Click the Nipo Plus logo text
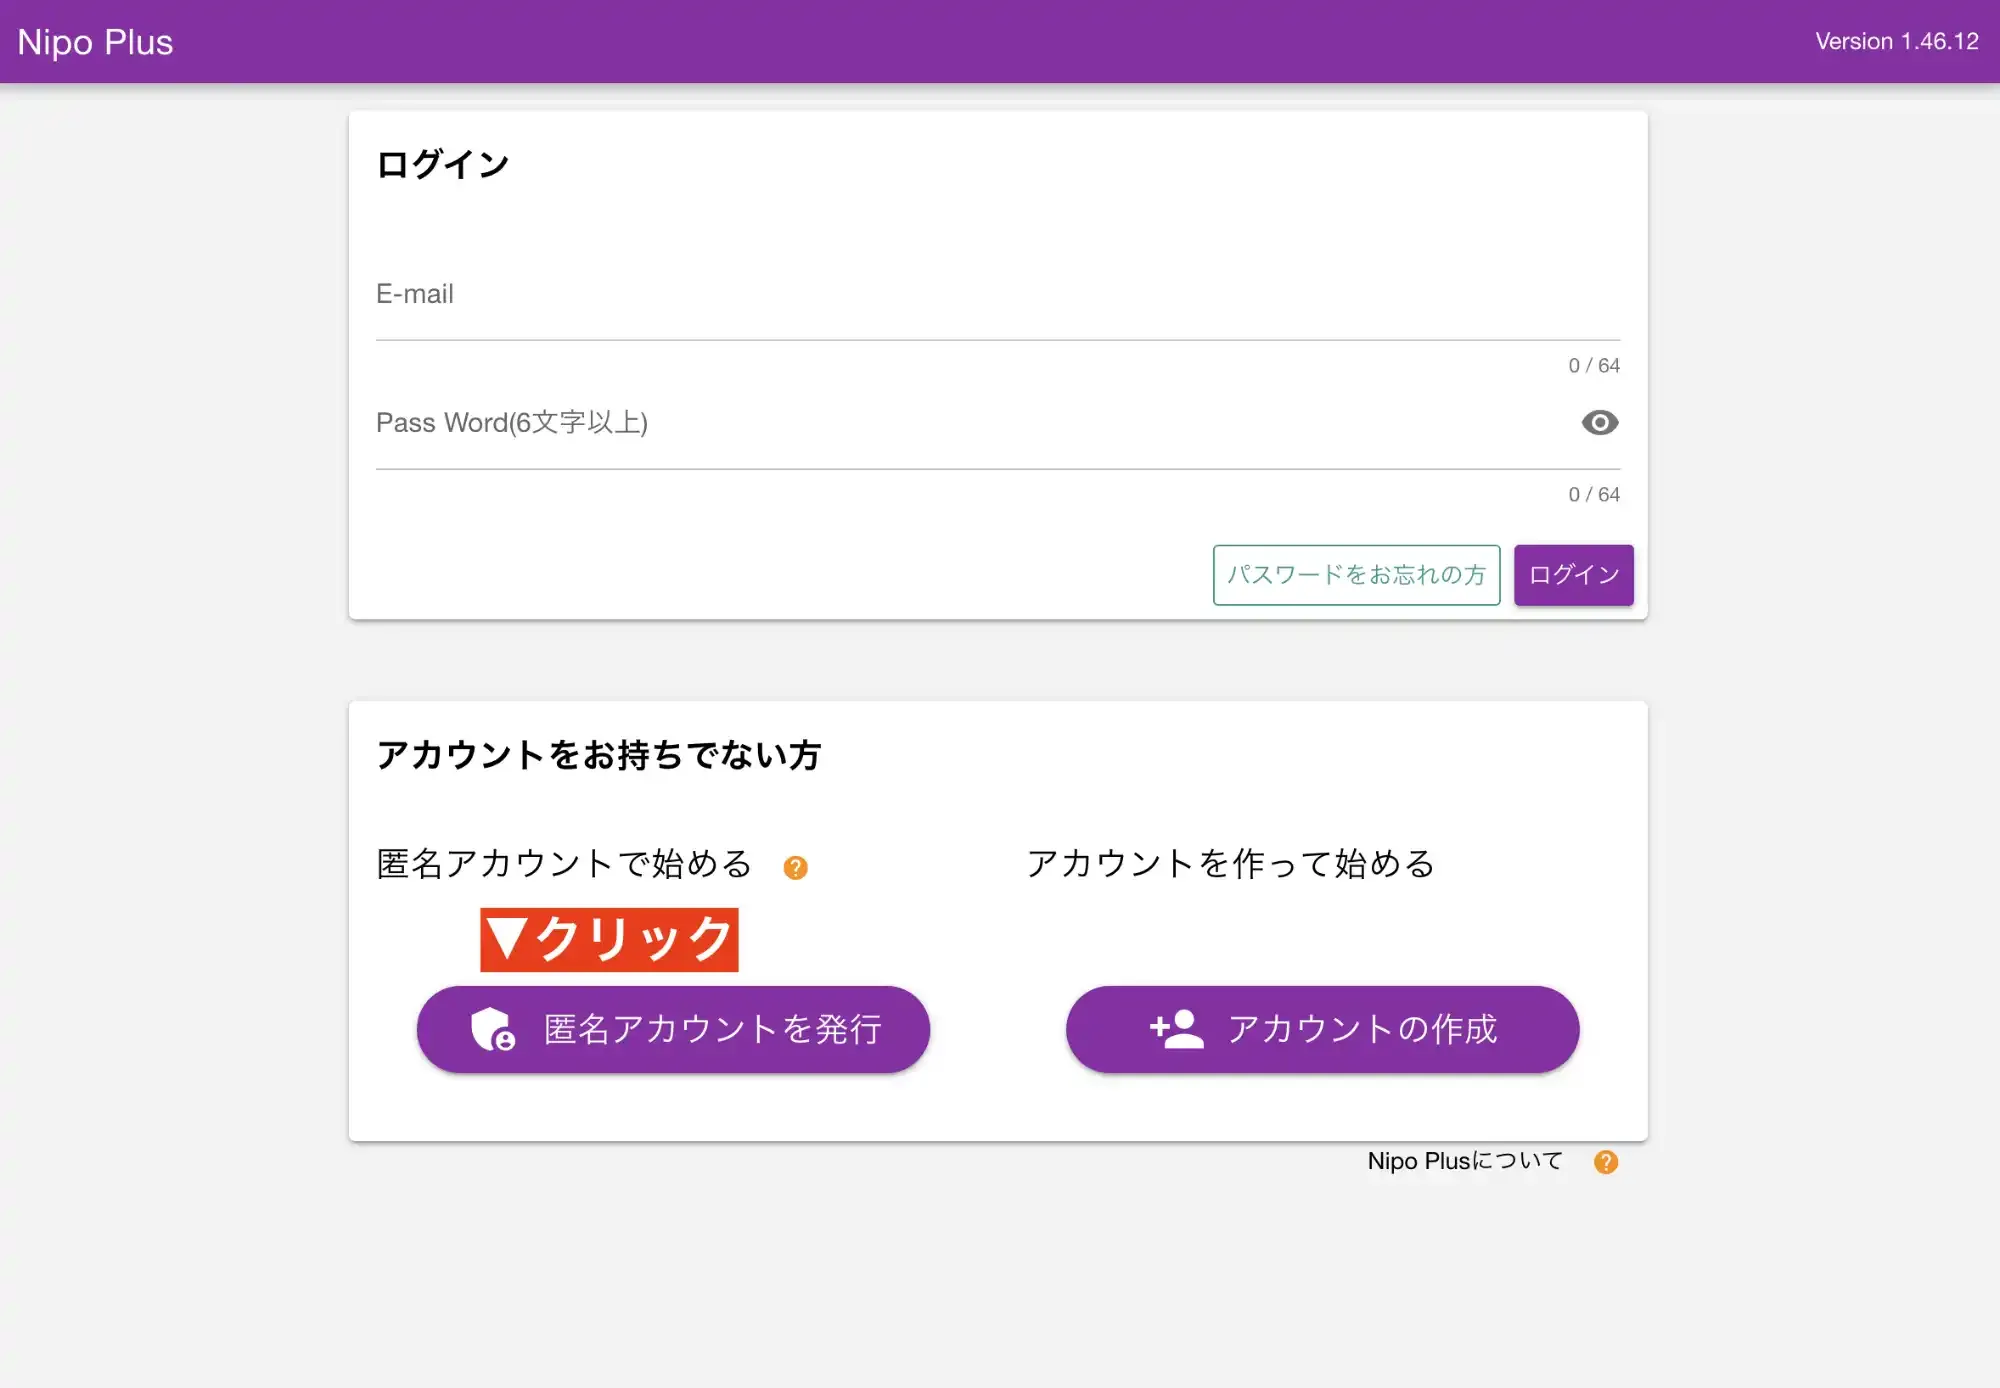 tap(95, 42)
